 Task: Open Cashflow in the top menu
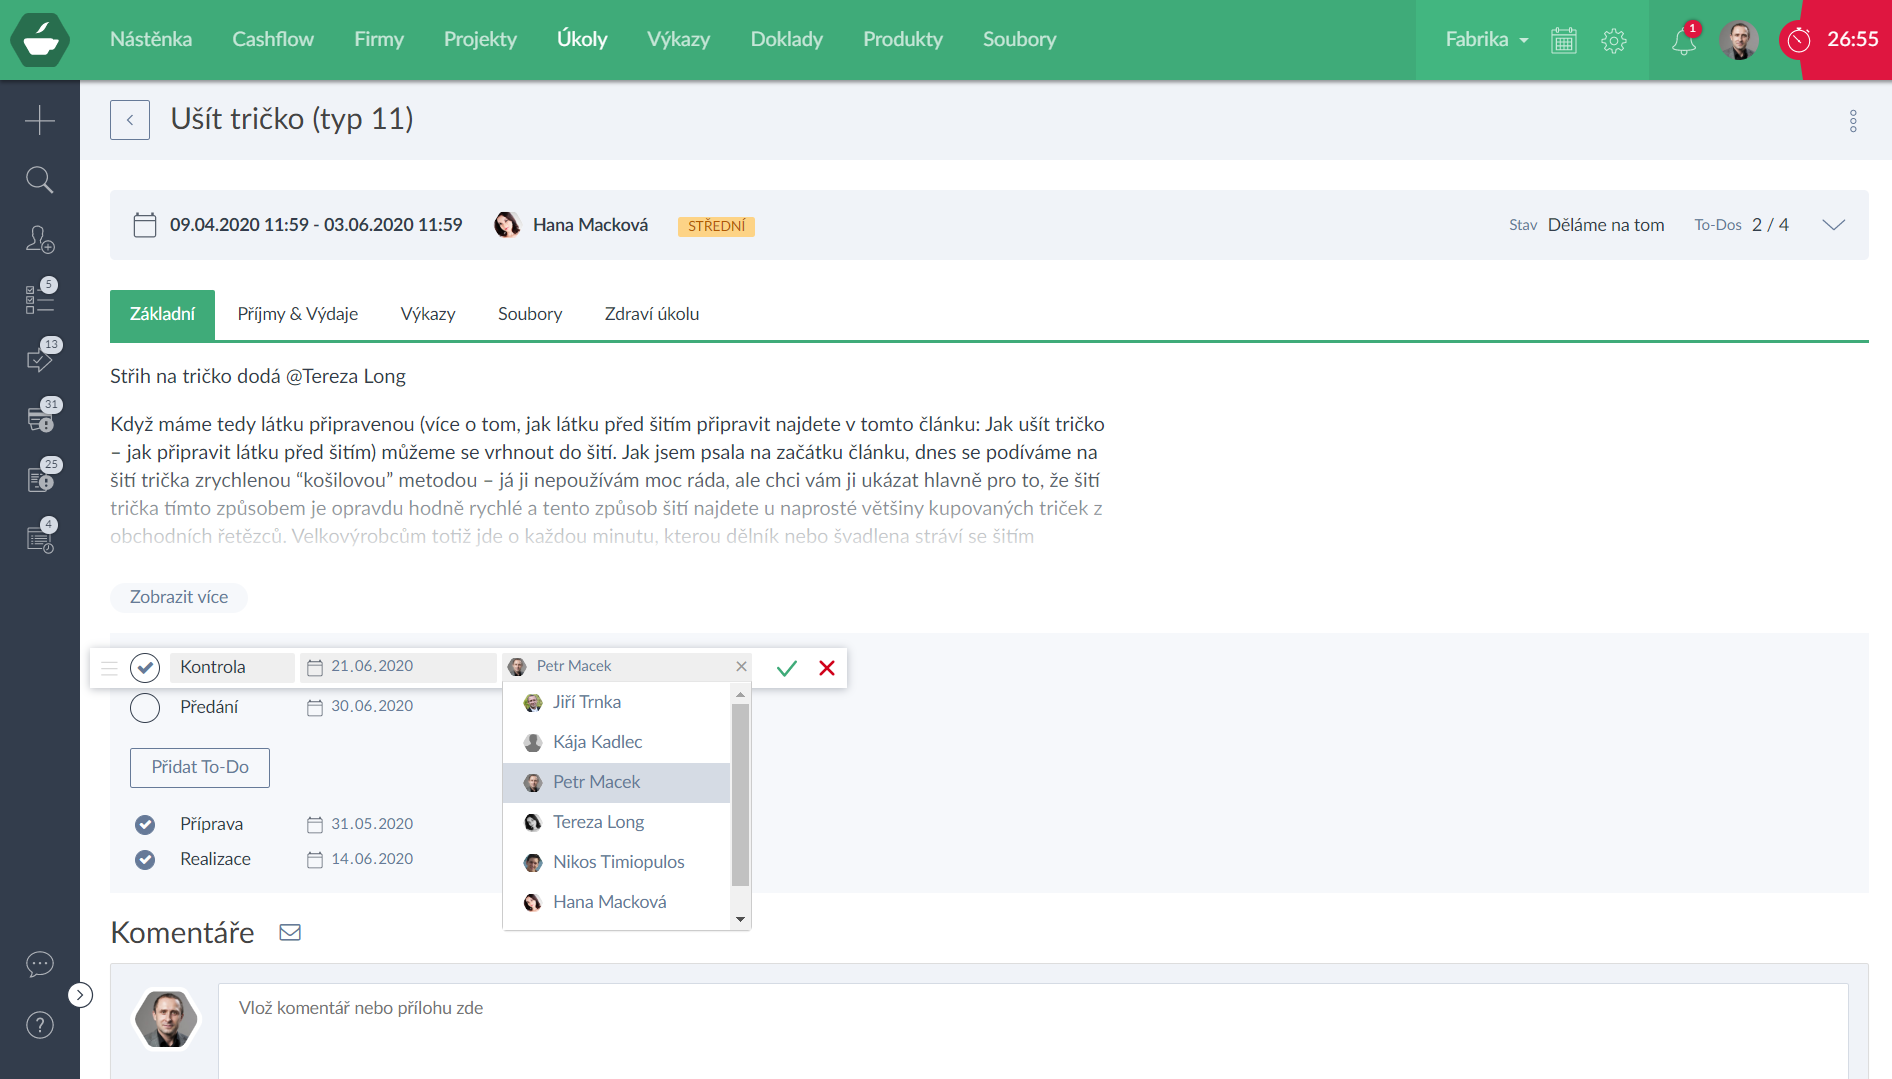[x=273, y=39]
